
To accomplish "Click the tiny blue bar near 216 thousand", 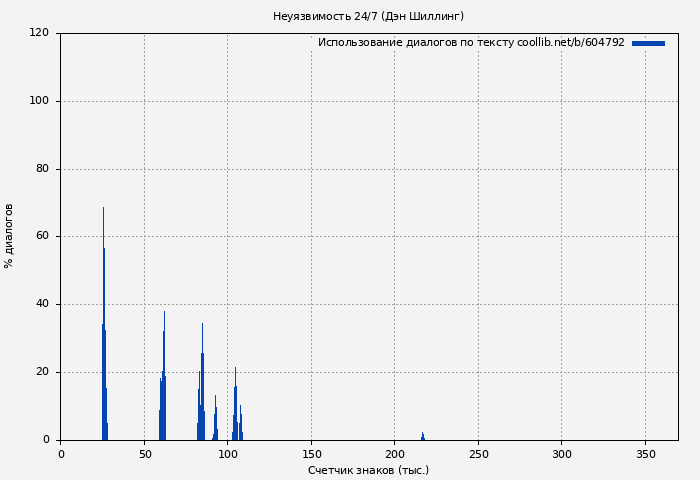I will click(422, 436).
